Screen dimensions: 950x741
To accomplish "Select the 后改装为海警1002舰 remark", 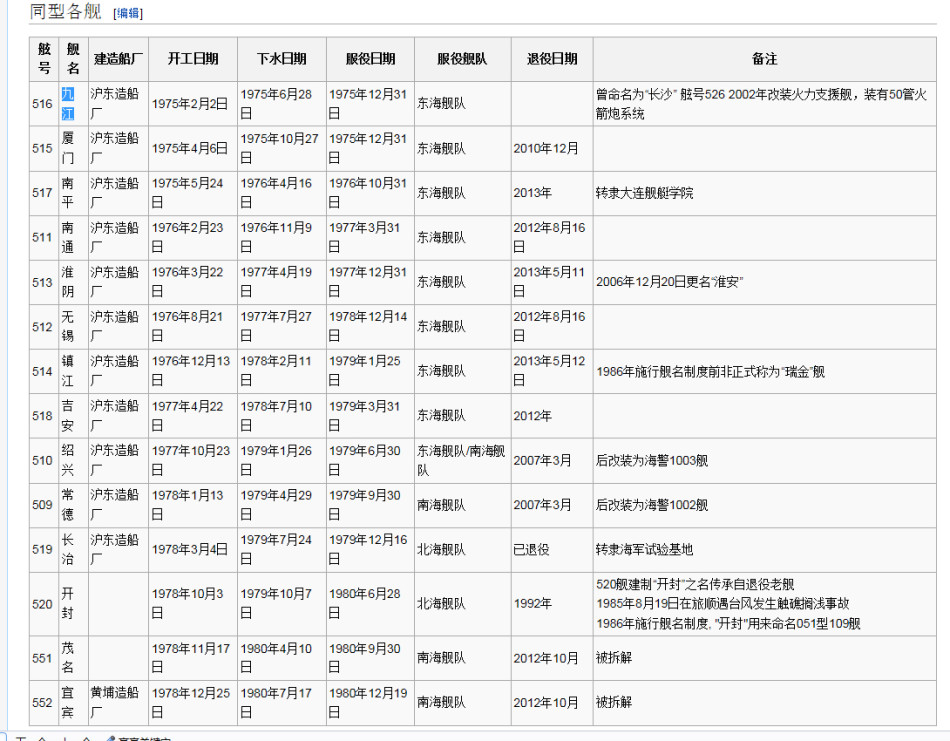I will click(x=651, y=505).
